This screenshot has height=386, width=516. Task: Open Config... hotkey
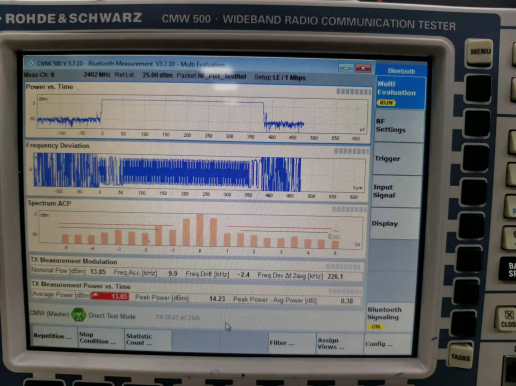pos(387,344)
